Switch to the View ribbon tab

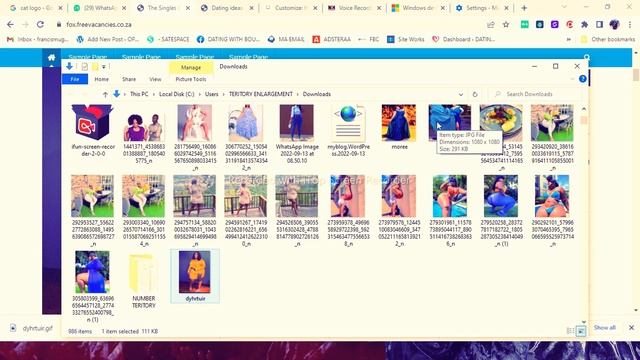155,79
